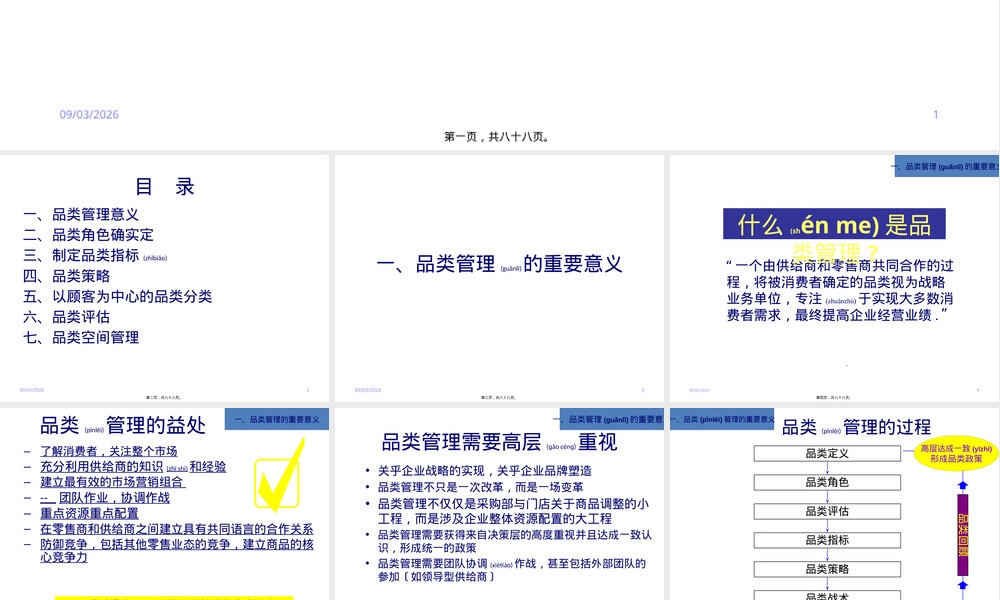
Task: Click bullet 品类管理需要团队协调作战
Action: point(511,570)
